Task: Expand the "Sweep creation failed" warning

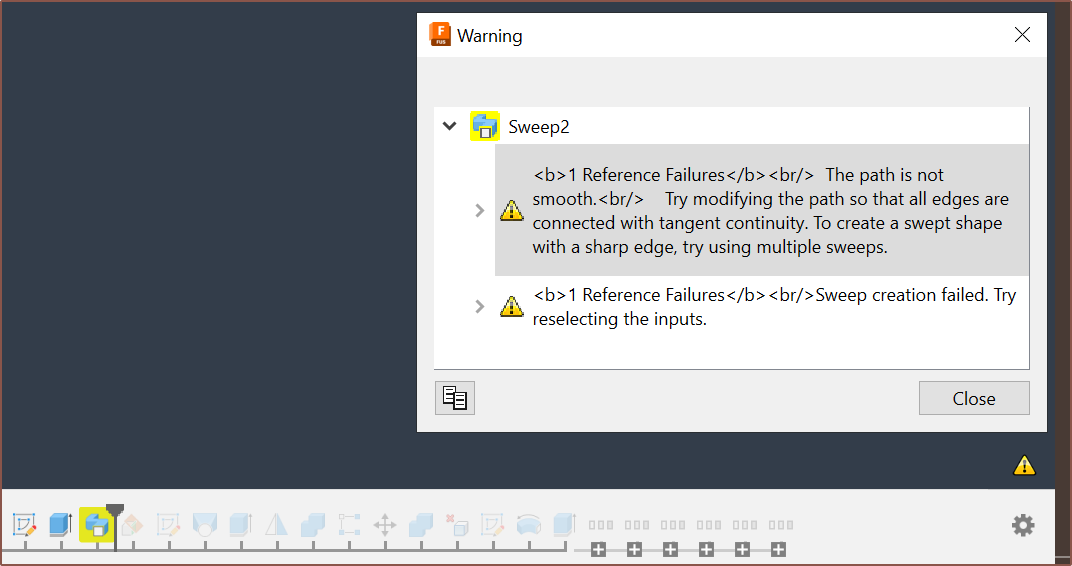Action: point(480,306)
